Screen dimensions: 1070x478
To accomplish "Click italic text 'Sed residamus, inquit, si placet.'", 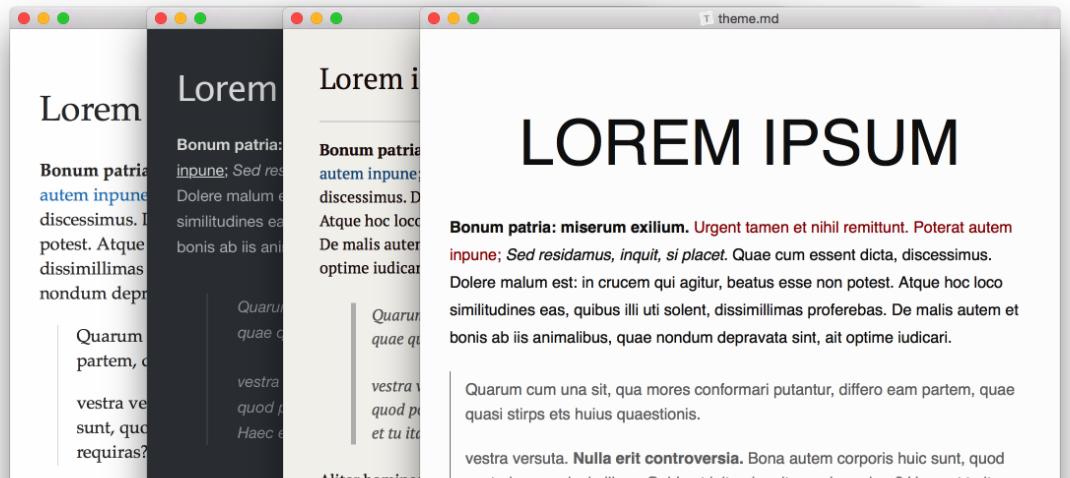I will click(x=617, y=255).
